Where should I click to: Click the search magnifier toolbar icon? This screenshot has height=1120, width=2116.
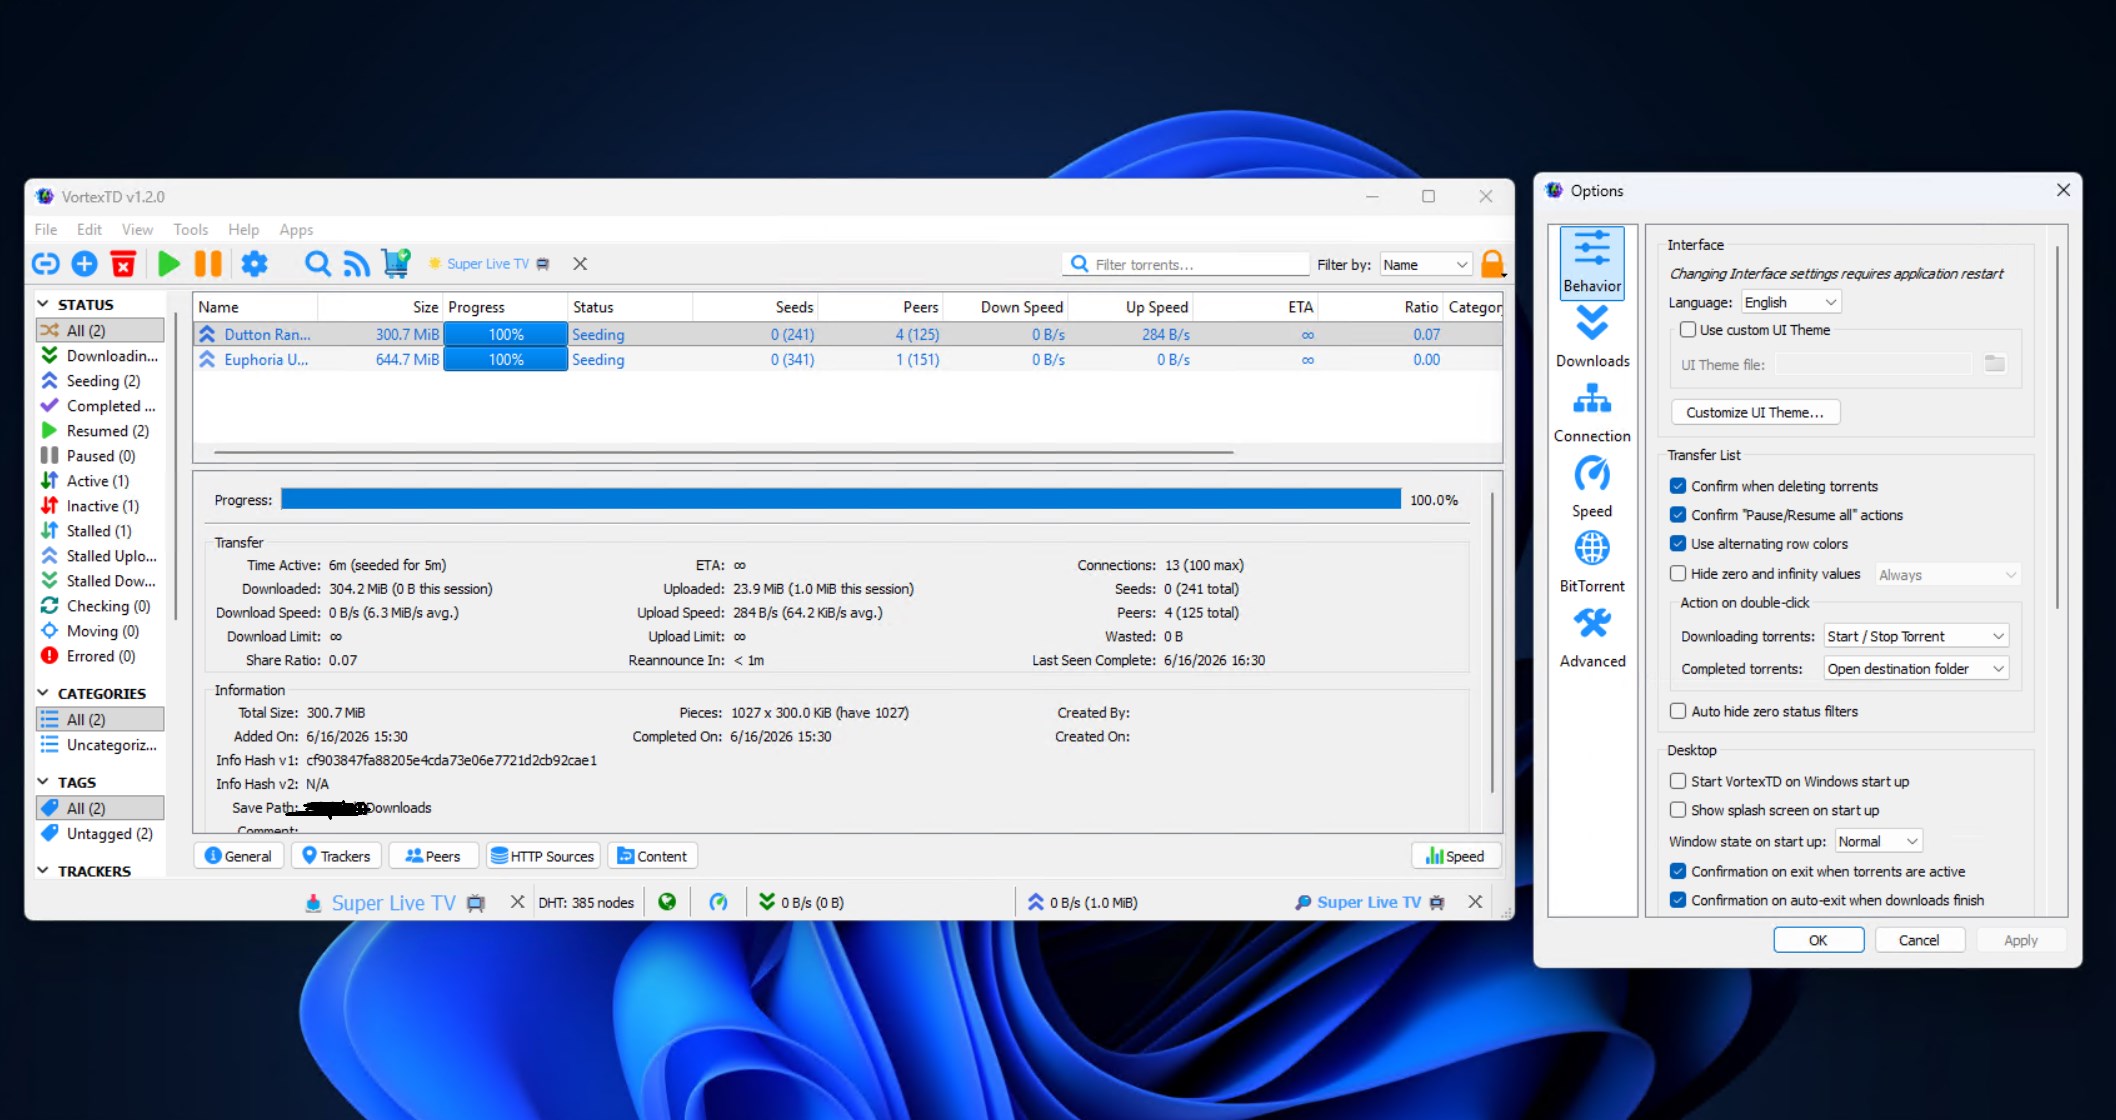point(317,264)
